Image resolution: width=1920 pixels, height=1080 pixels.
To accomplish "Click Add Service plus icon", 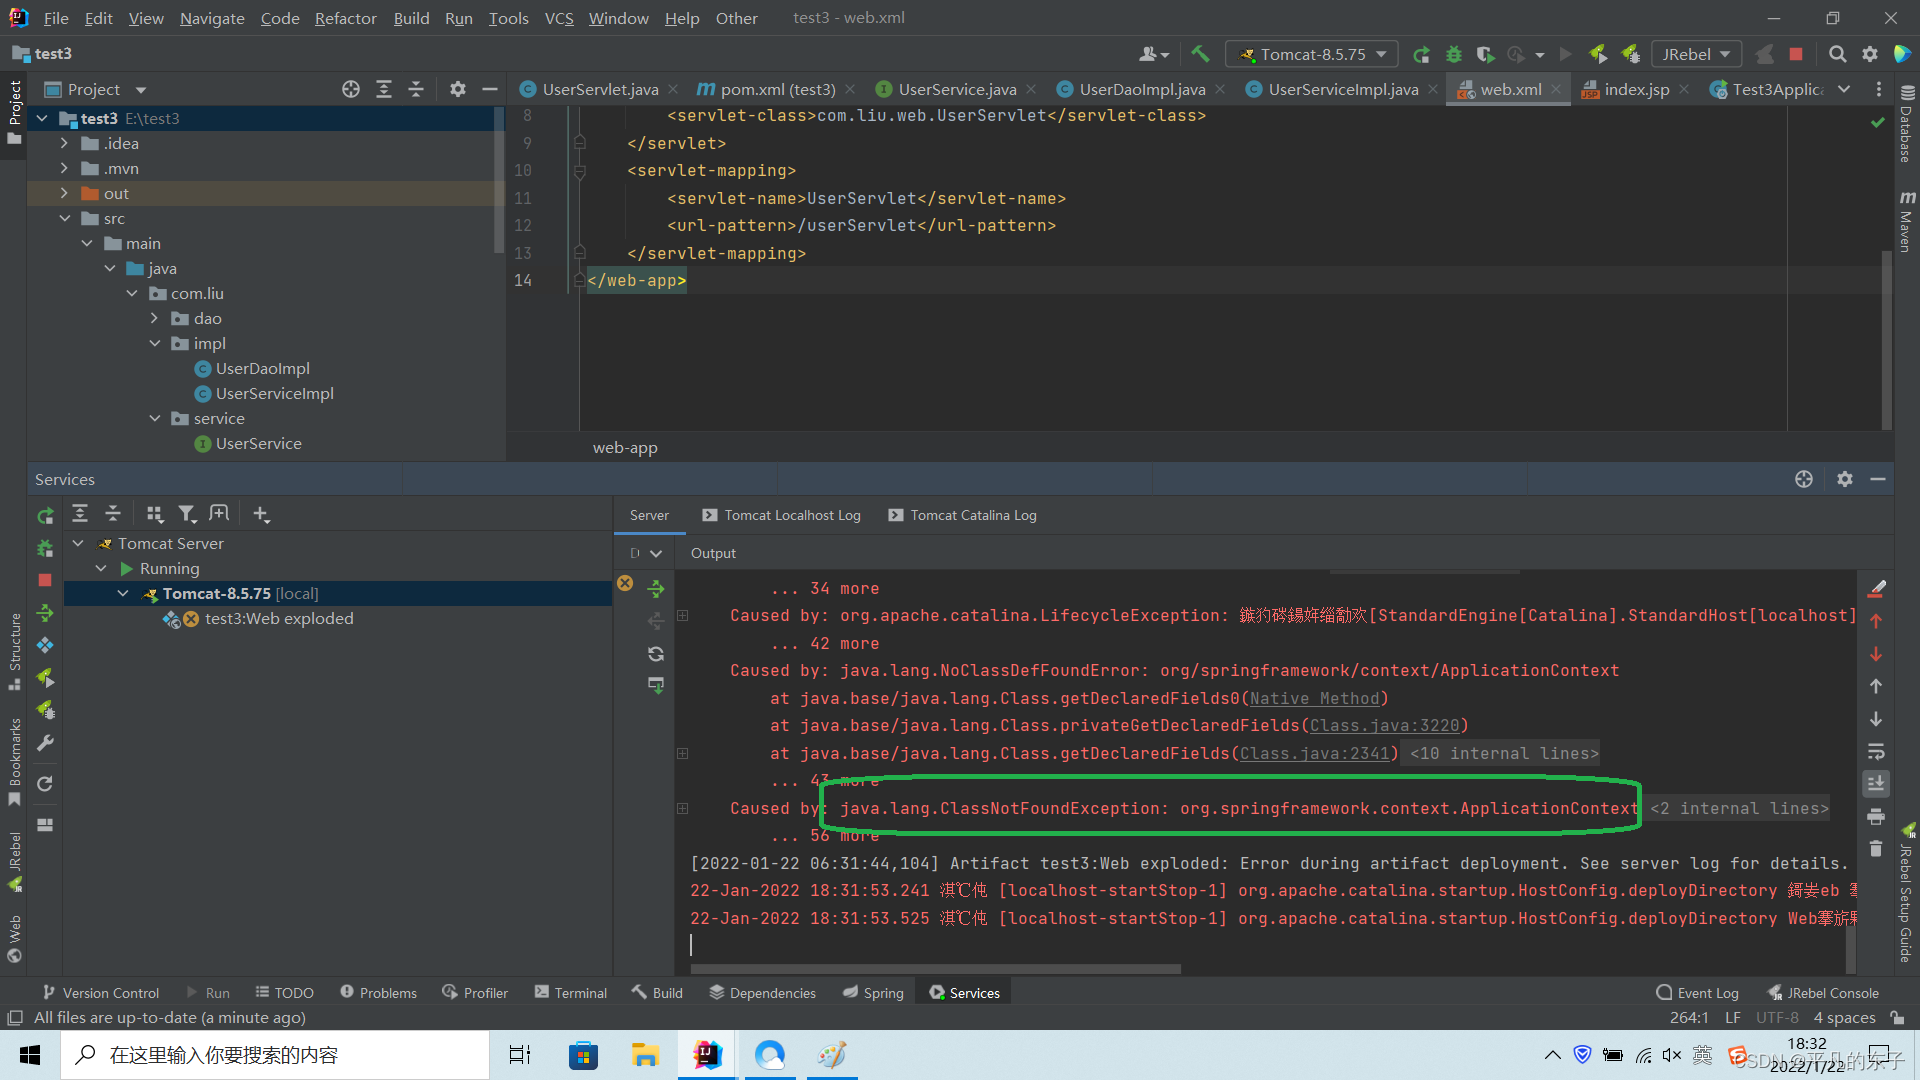I will pyautogui.click(x=261, y=514).
